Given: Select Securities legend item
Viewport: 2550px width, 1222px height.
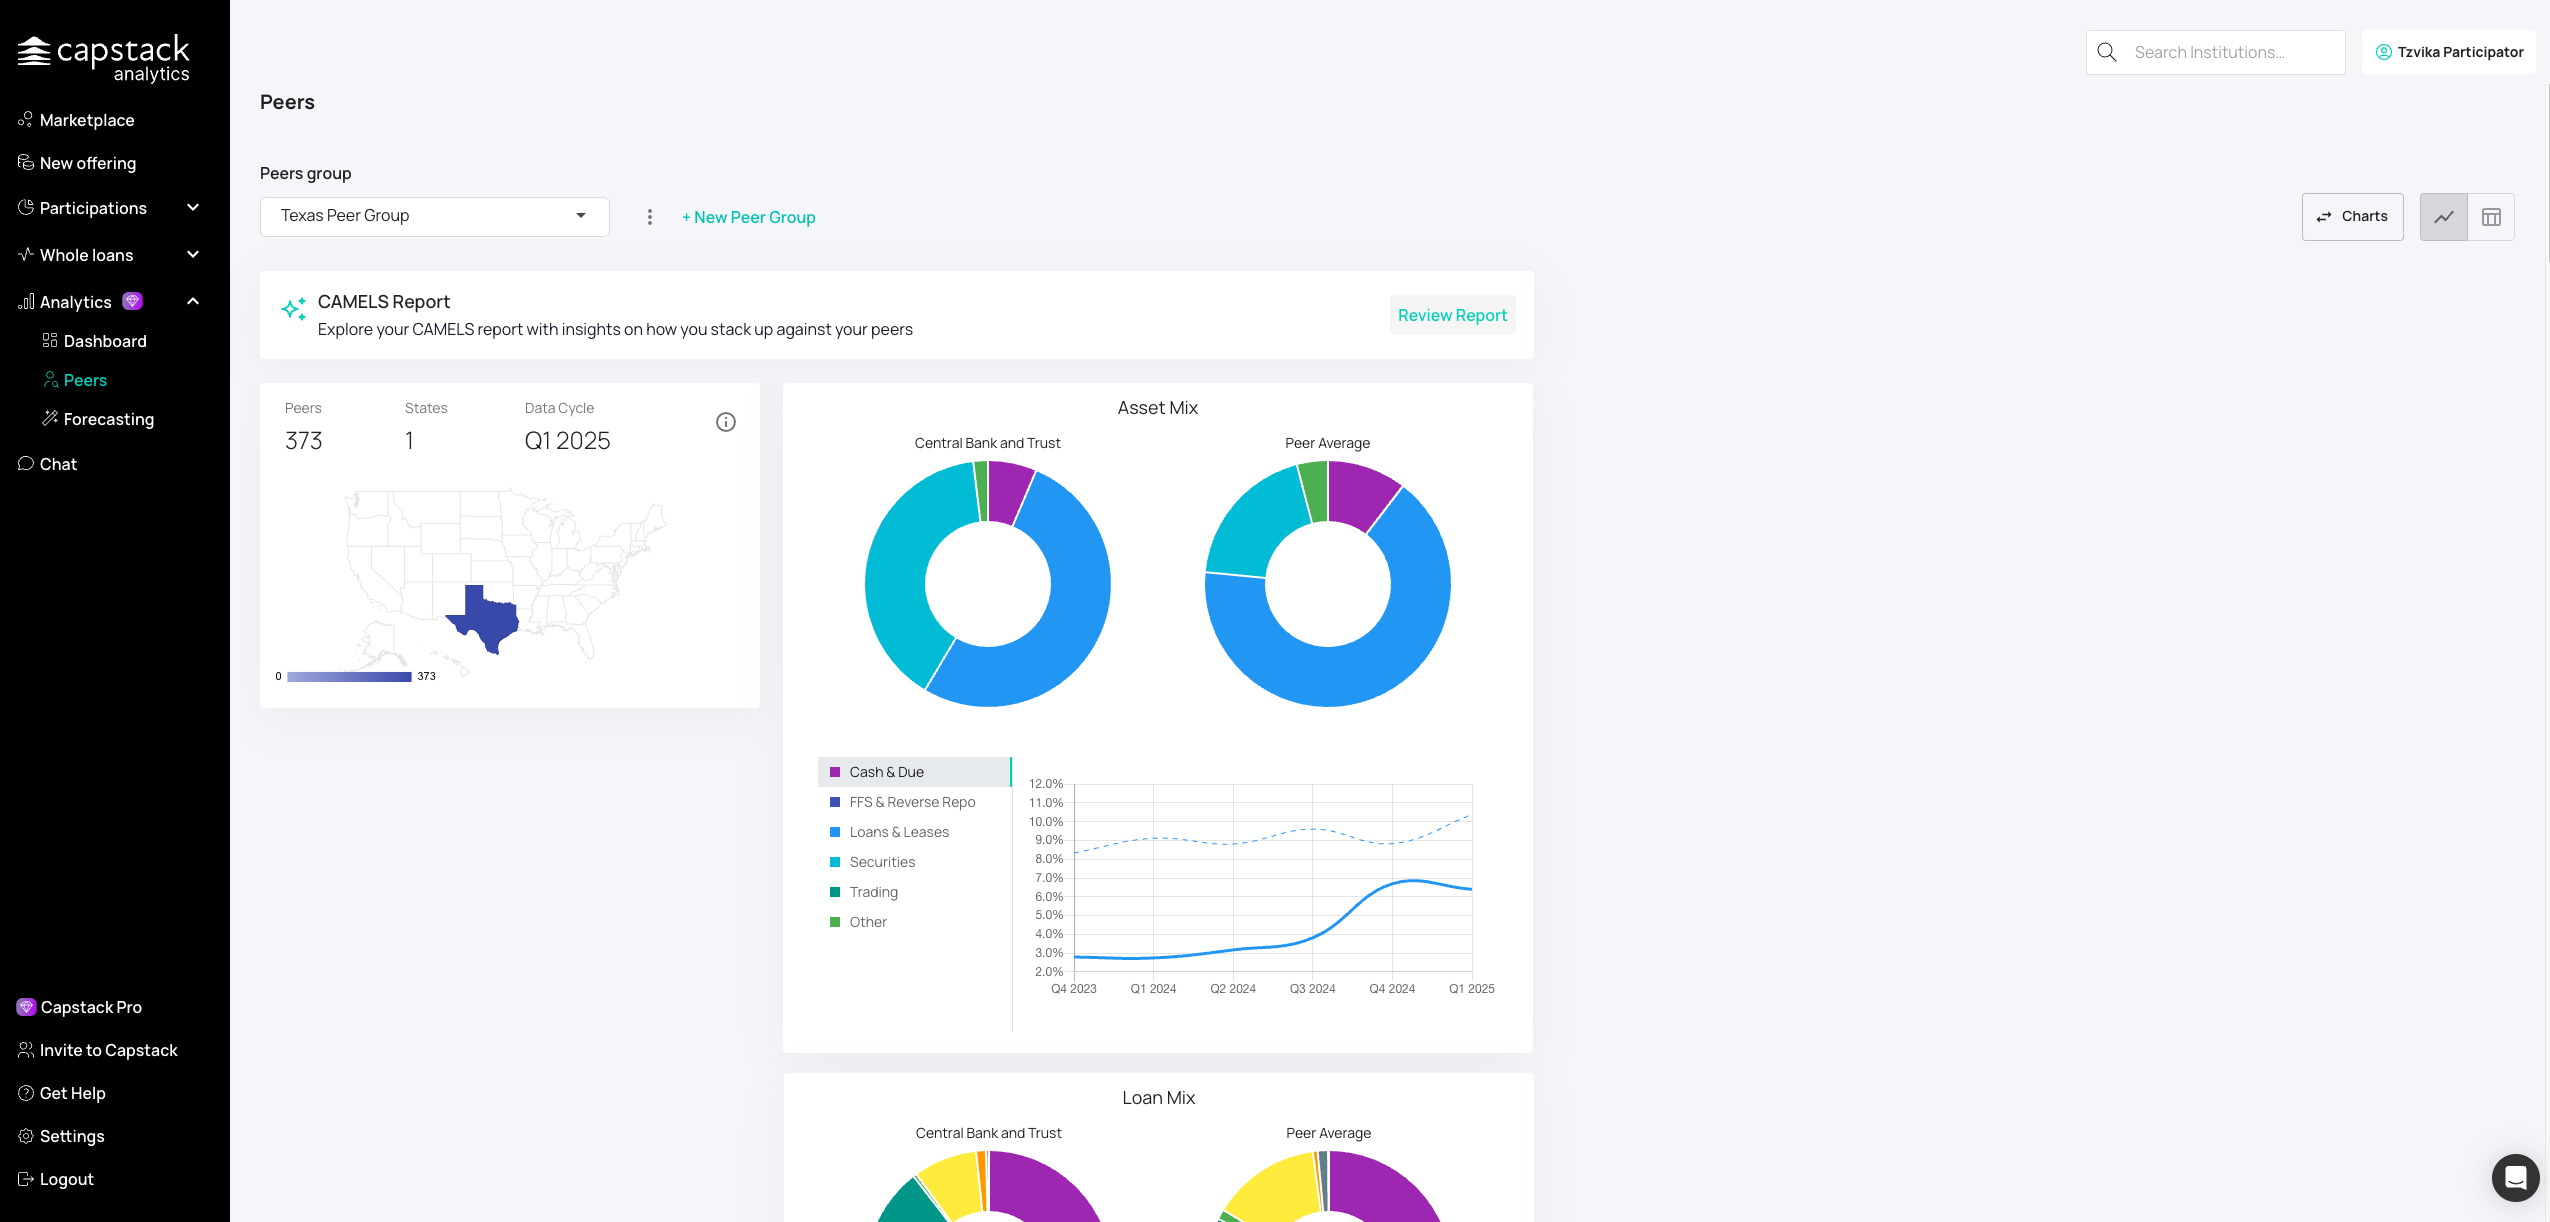Looking at the screenshot, I should [x=914, y=862].
